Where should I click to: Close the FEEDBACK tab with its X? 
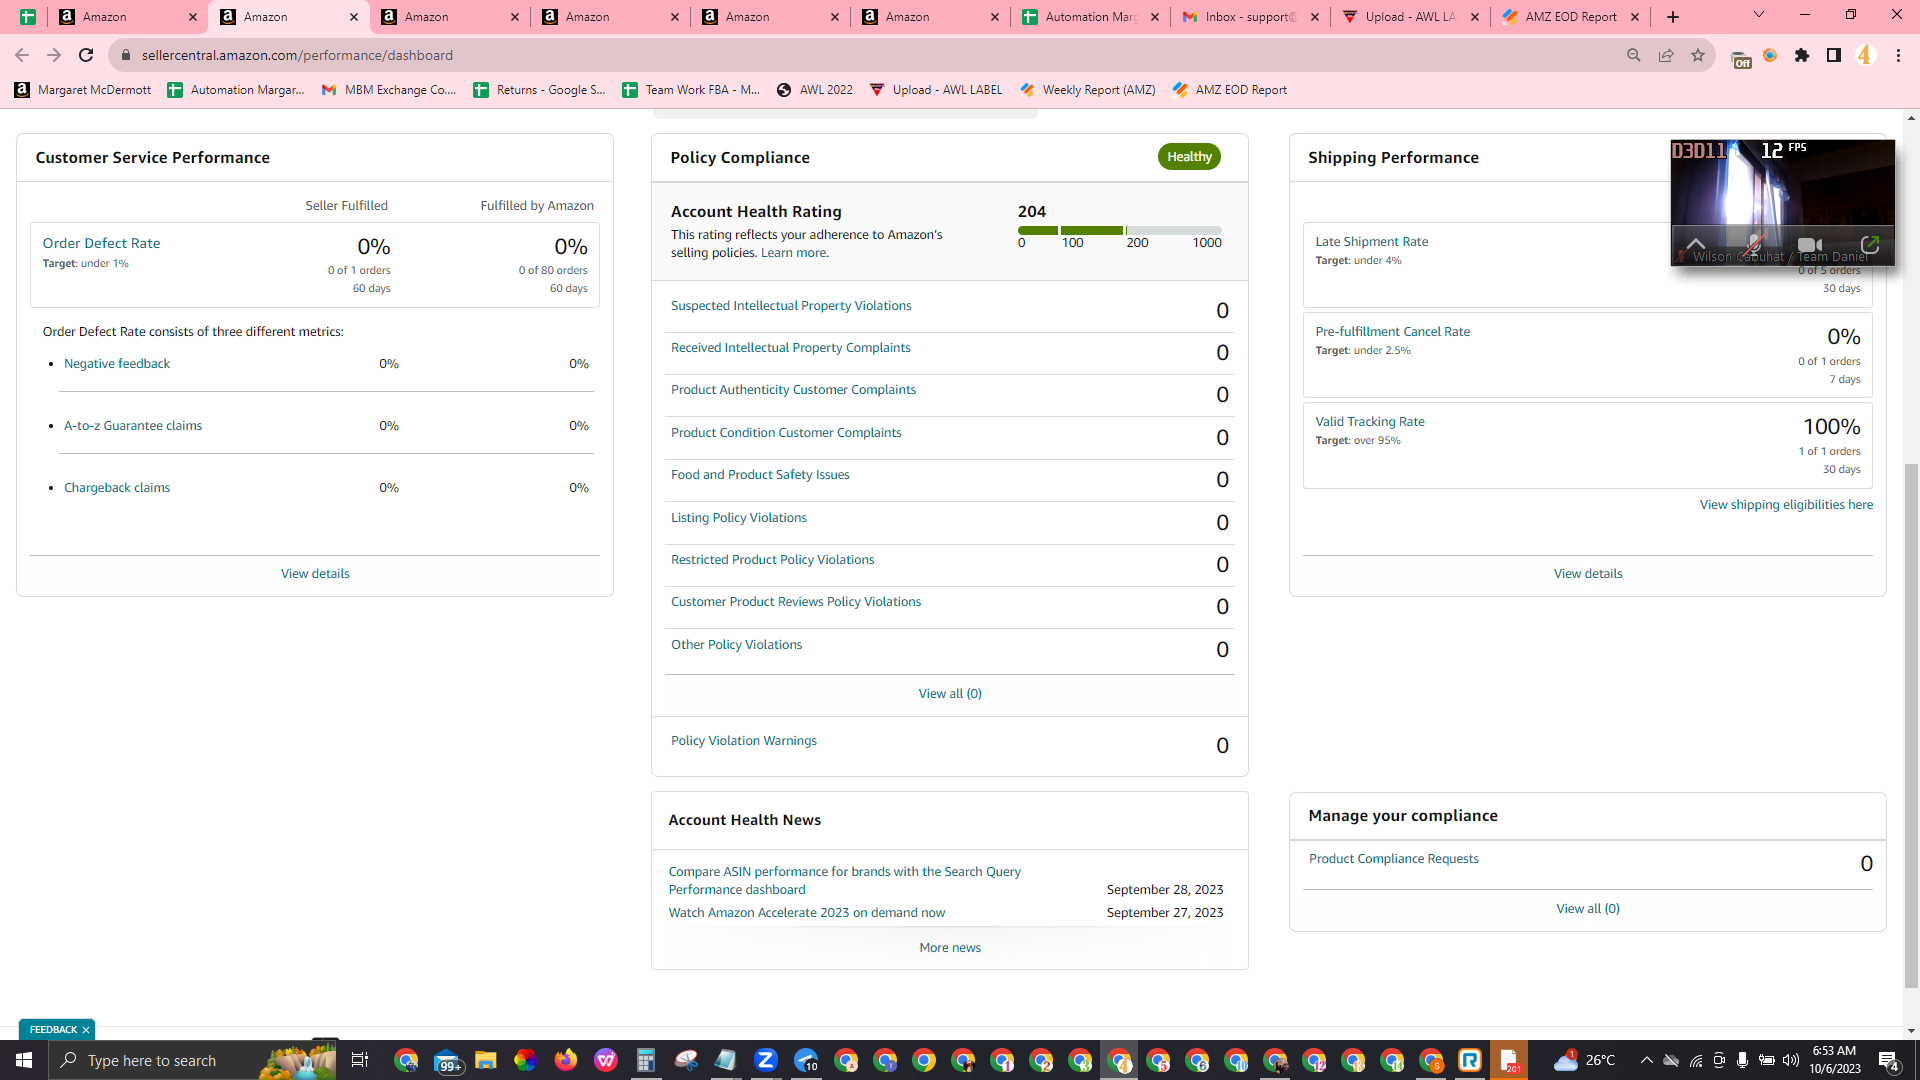click(86, 1030)
